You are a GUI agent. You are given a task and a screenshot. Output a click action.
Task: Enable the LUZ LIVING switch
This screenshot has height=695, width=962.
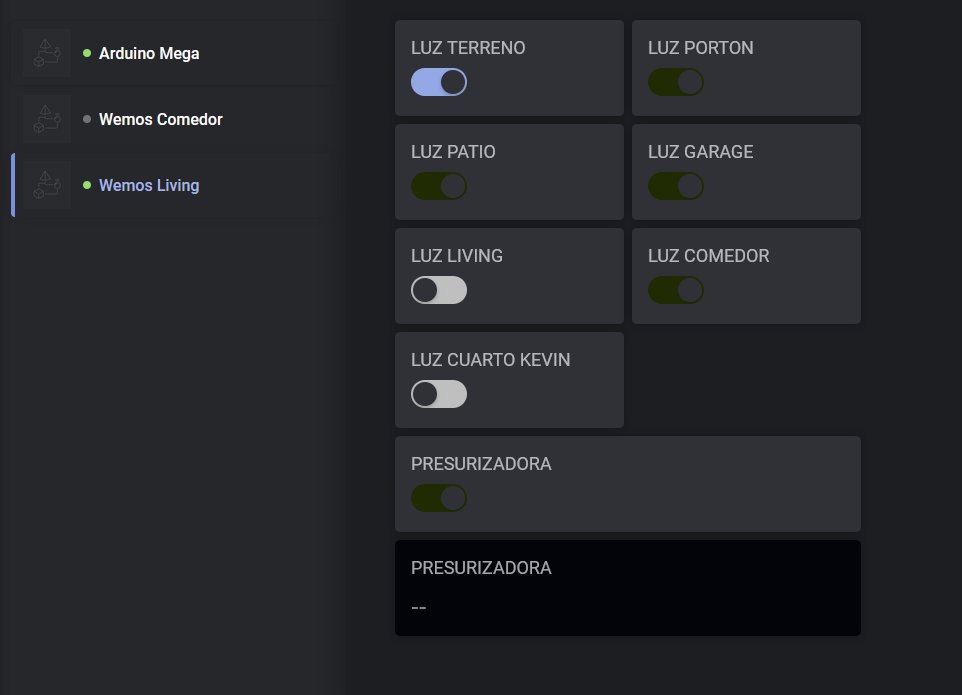439,290
